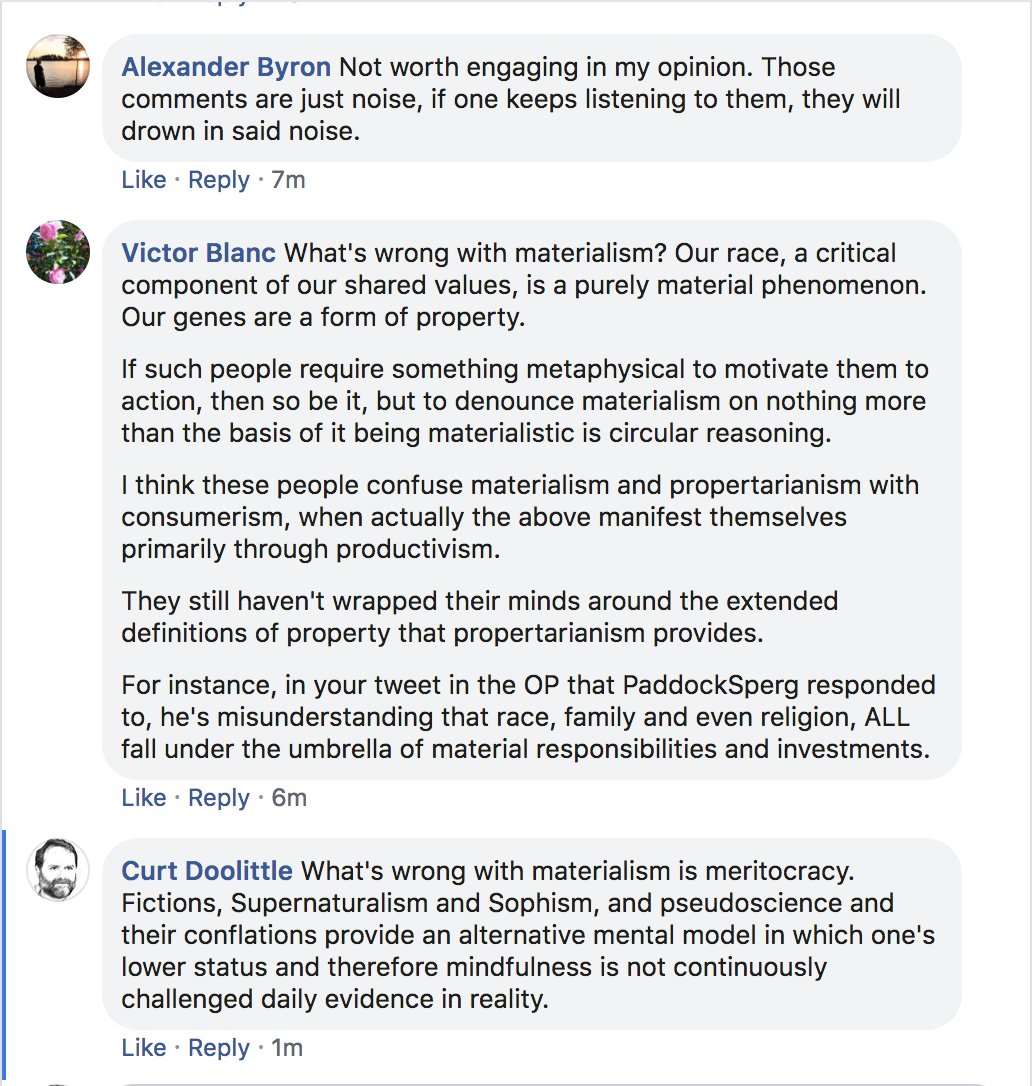Screen dimensions: 1032x1086
Task: Like Curt Doolittle's comment
Action: (x=143, y=1048)
